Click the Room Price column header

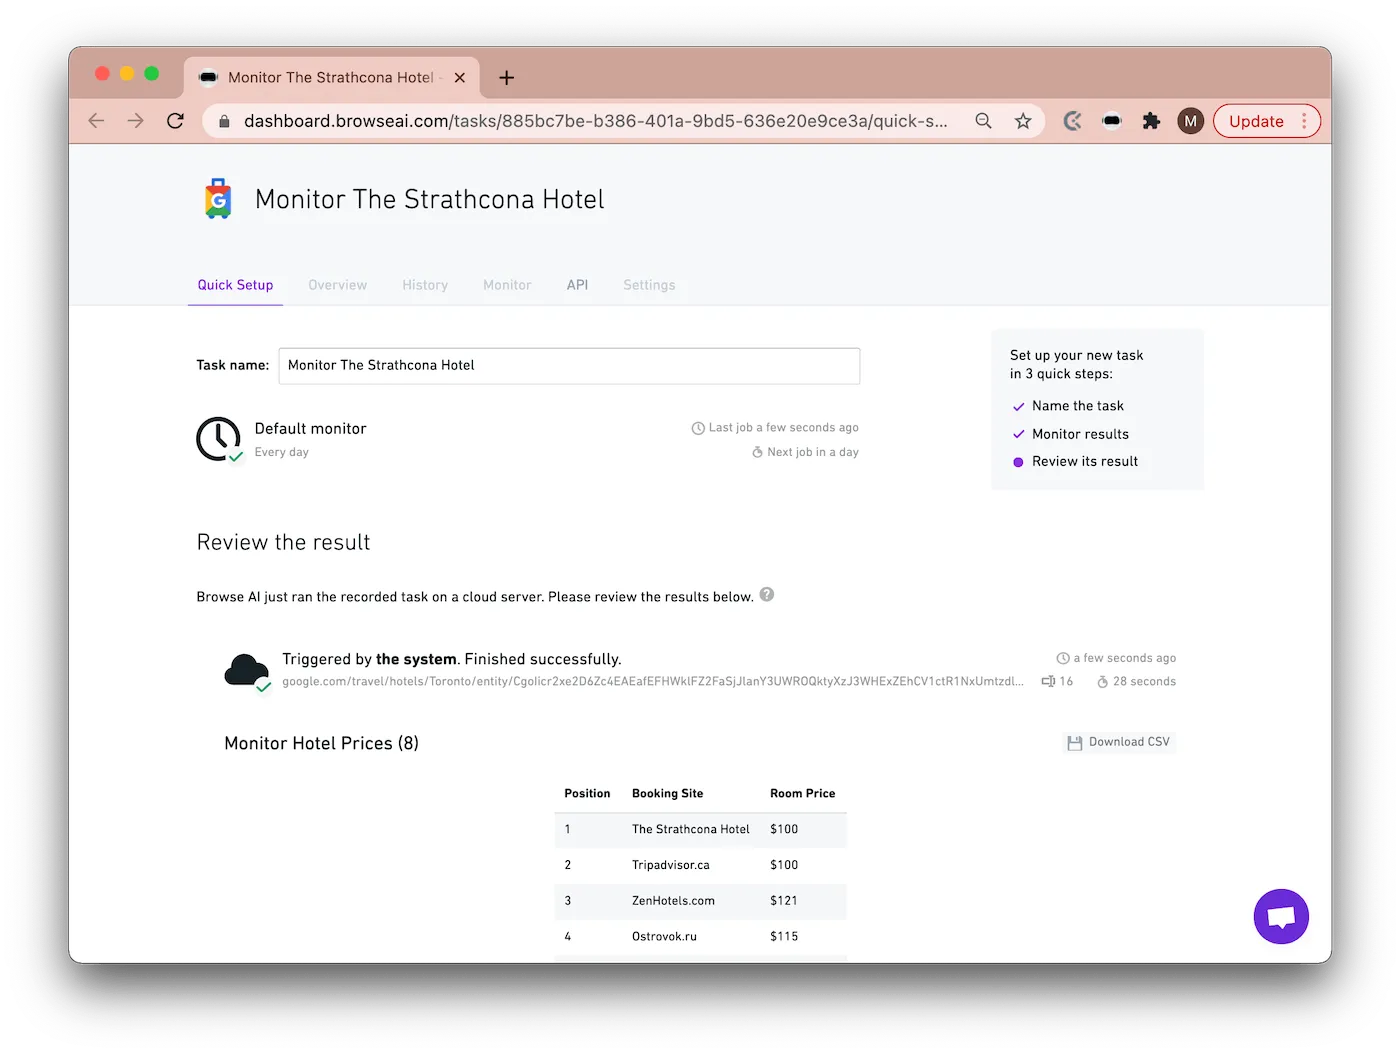[x=802, y=793]
